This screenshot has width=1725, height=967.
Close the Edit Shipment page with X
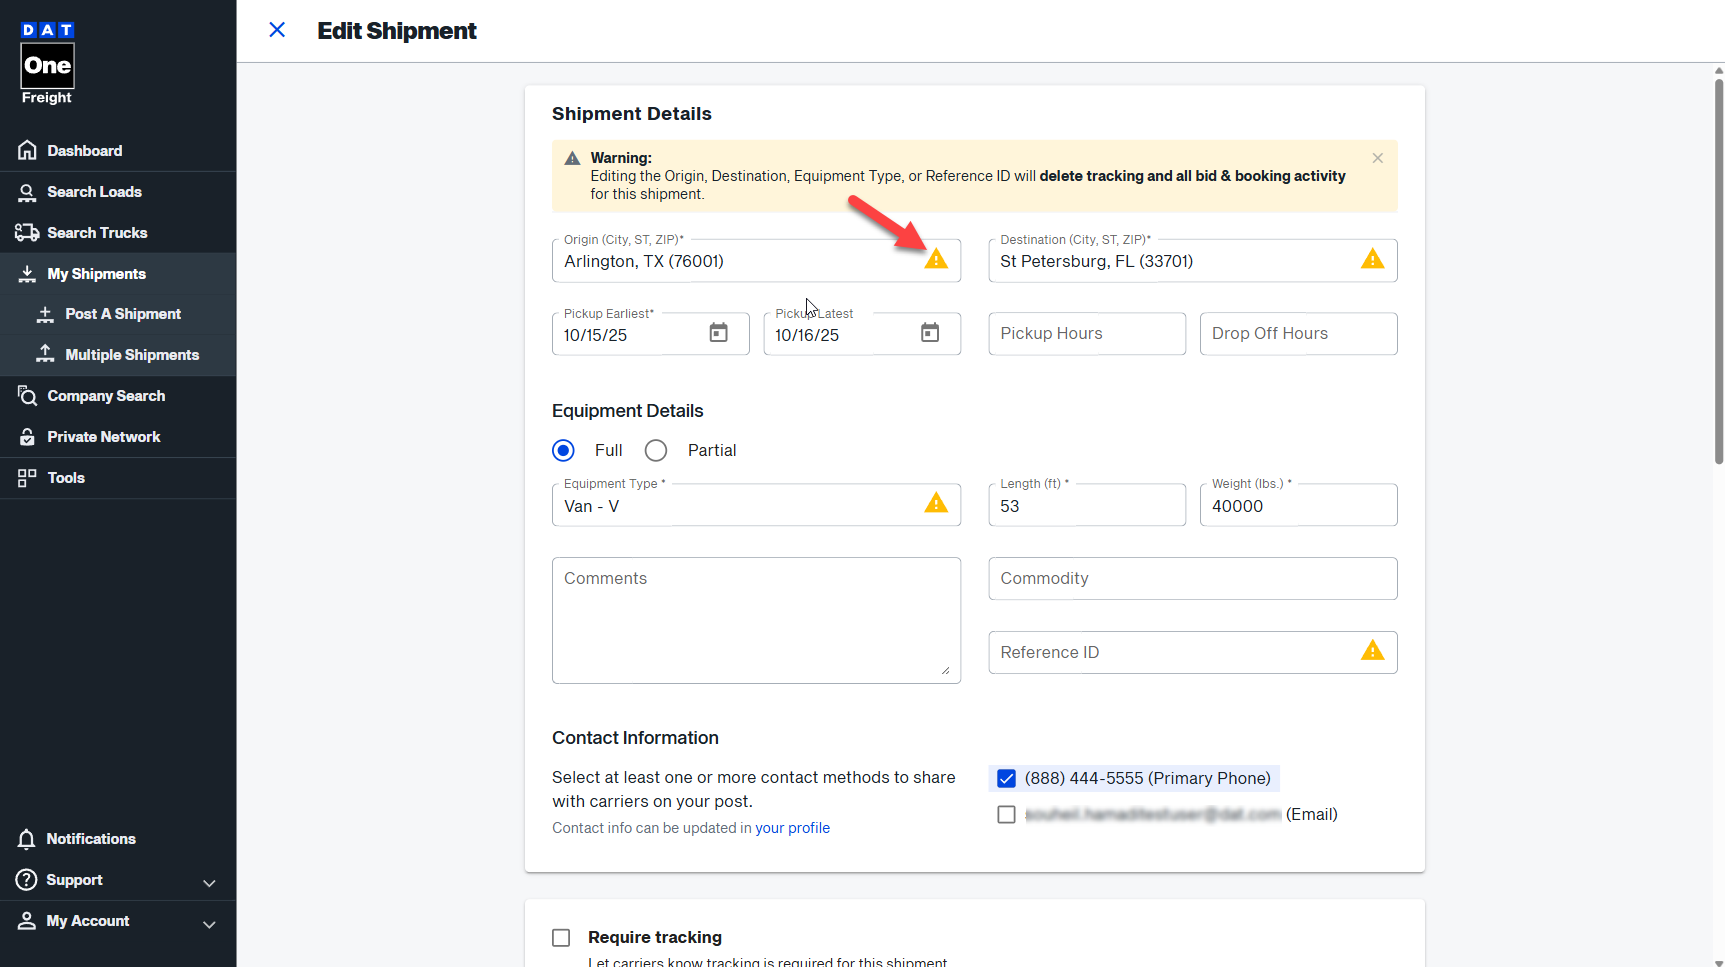click(x=277, y=30)
